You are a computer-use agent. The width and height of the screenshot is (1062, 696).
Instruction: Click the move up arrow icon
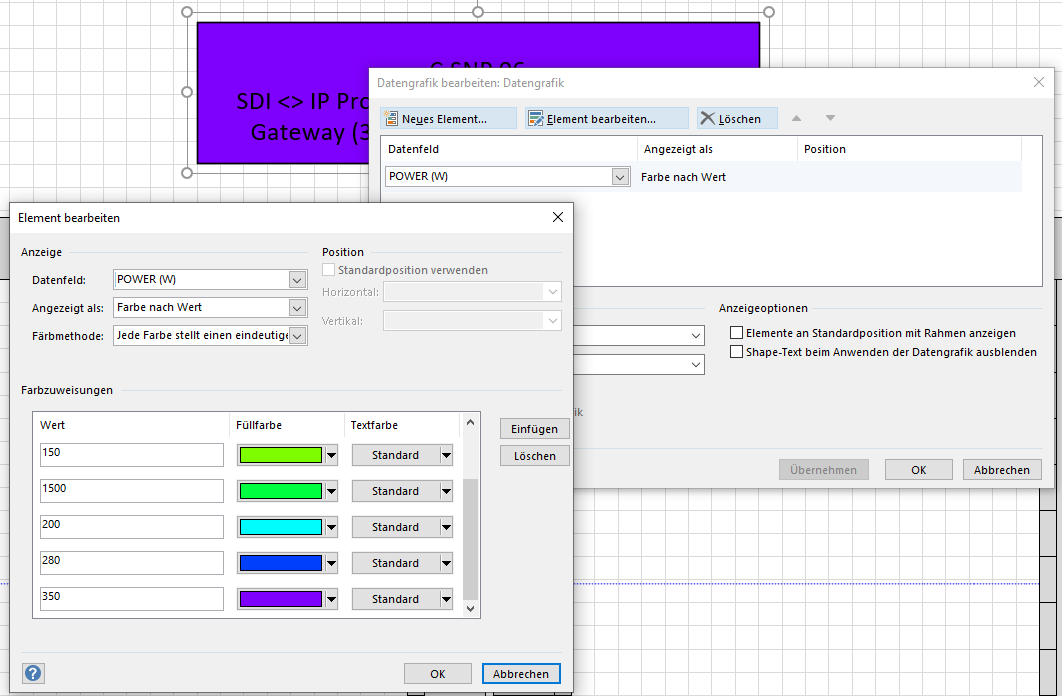(797, 118)
